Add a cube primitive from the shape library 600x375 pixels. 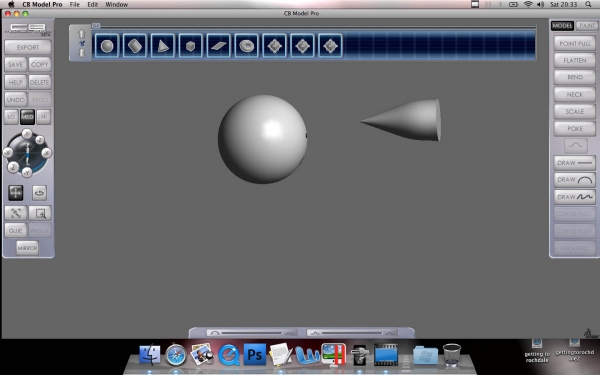(191, 46)
